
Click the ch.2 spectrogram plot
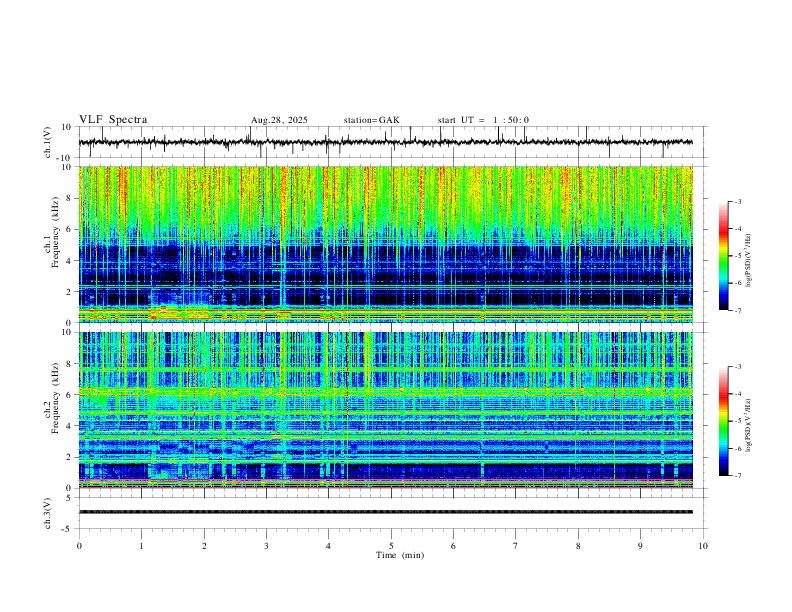[385, 410]
